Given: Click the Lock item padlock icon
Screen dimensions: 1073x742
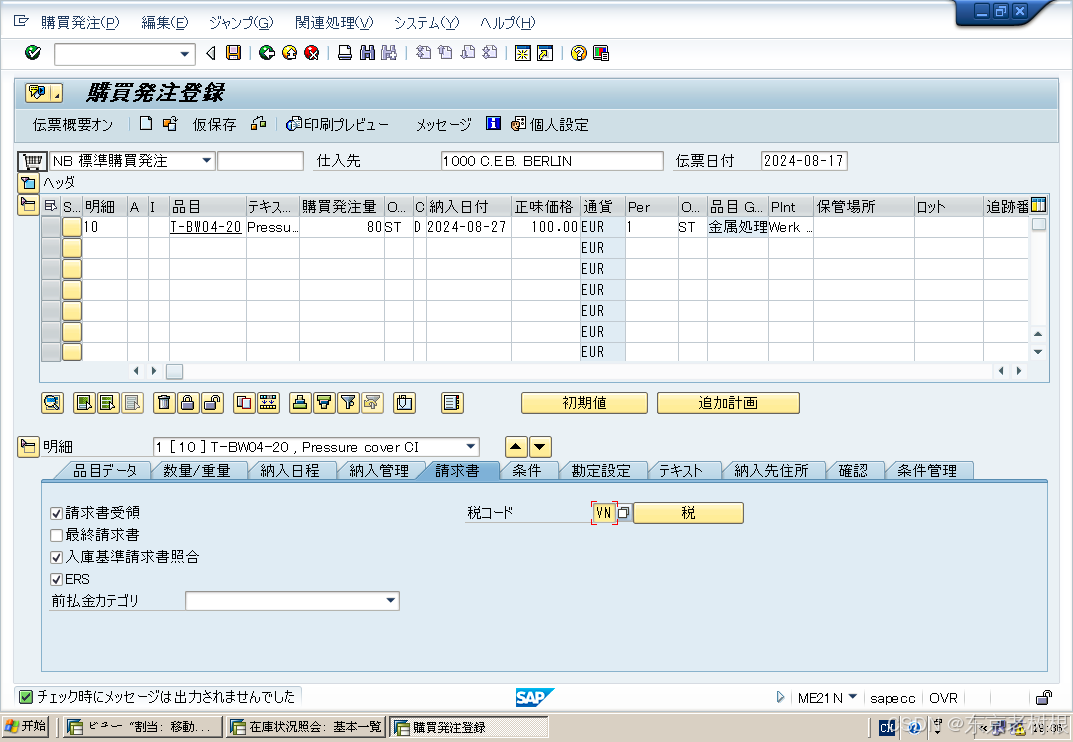Looking at the screenshot, I should coord(188,402).
